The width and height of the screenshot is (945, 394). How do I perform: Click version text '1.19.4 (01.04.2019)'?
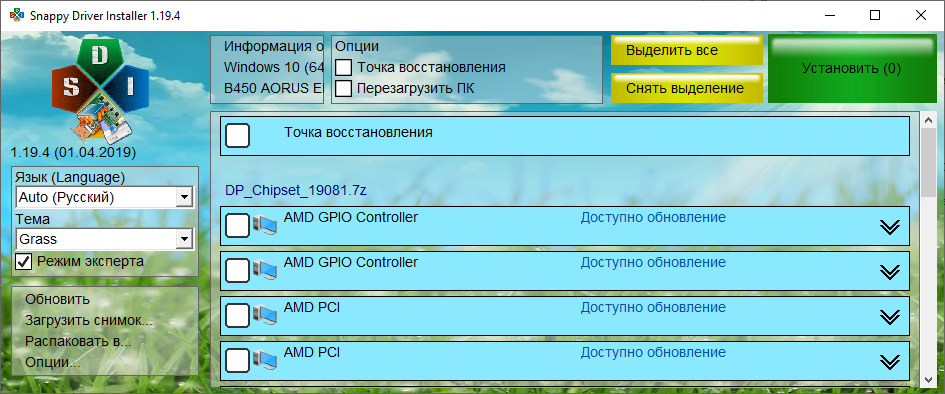[x=73, y=152]
